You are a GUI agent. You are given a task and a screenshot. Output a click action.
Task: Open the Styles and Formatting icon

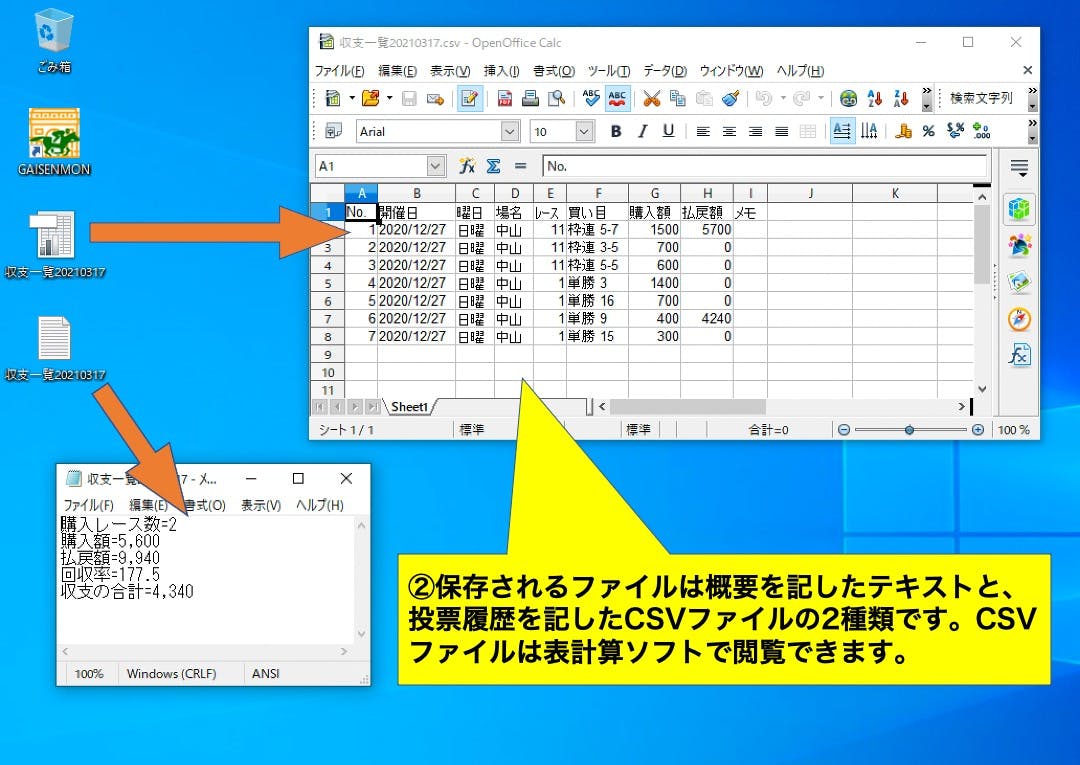click(333, 131)
